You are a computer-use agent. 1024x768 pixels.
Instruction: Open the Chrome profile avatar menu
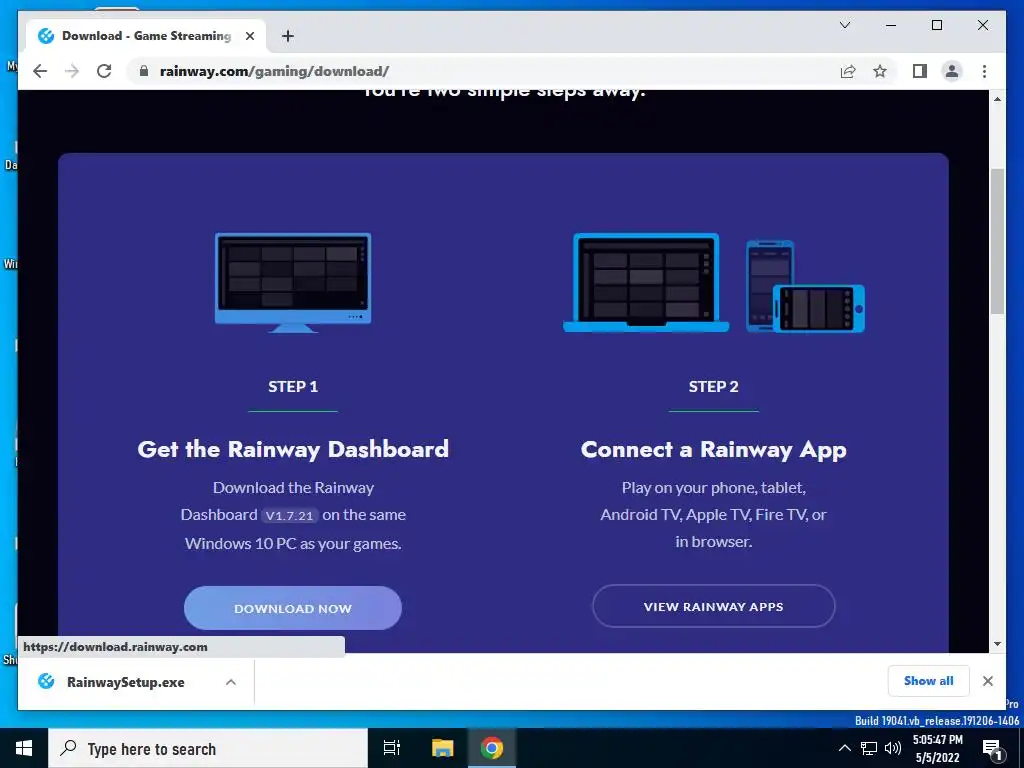(952, 71)
